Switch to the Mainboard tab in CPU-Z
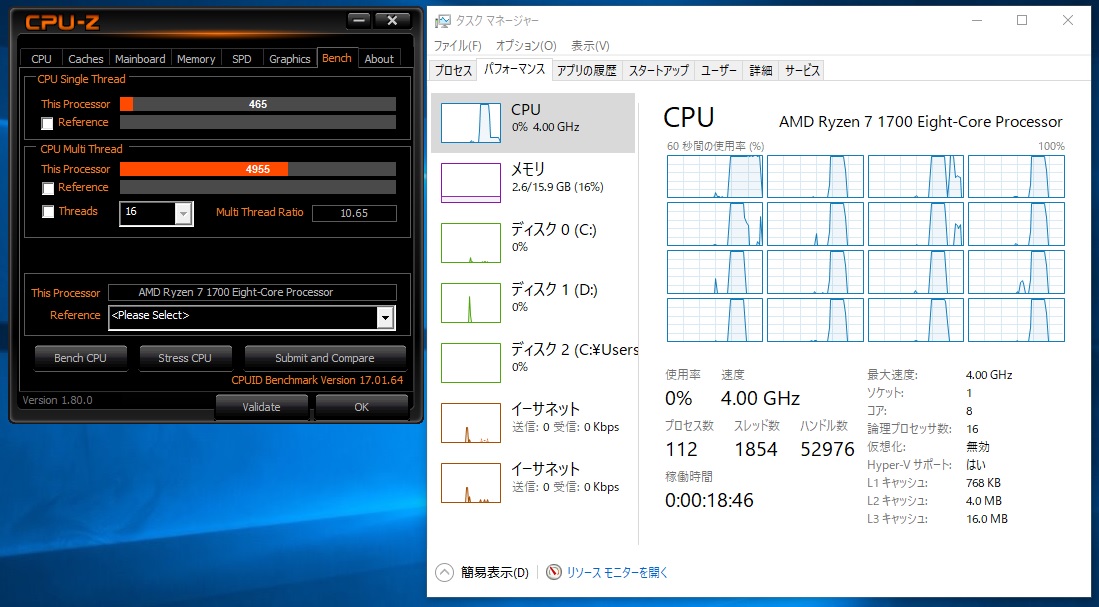1099x607 pixels. tap(140, 59)
